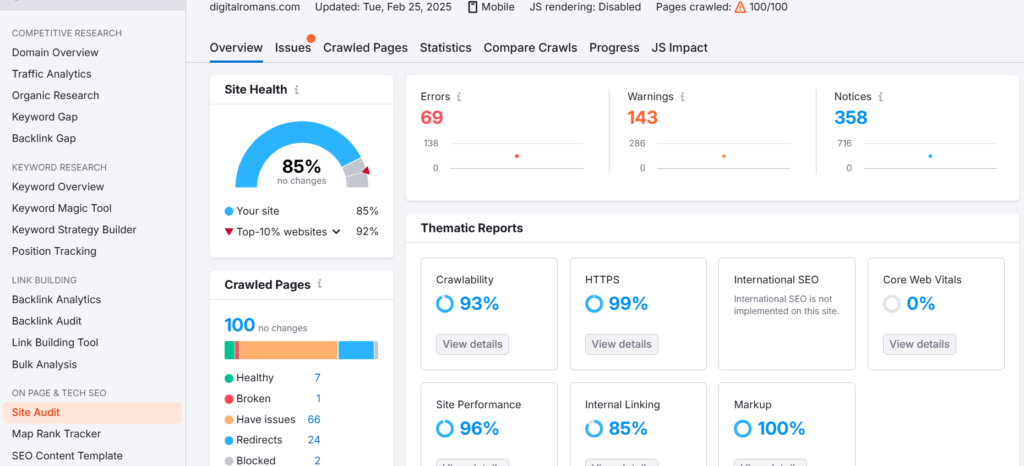Click the Redirects count 24
Screen dimensions: 1024x466
coord(314,440)
